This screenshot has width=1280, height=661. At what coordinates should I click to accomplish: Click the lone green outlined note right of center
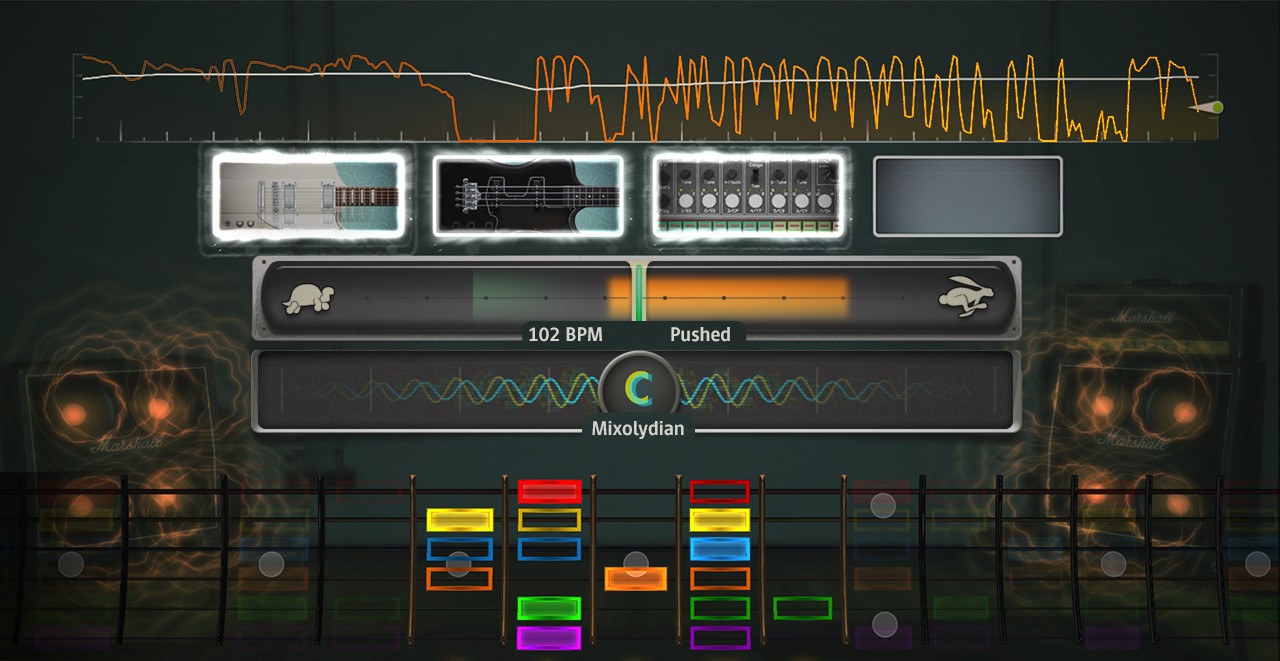coord(802,608)
